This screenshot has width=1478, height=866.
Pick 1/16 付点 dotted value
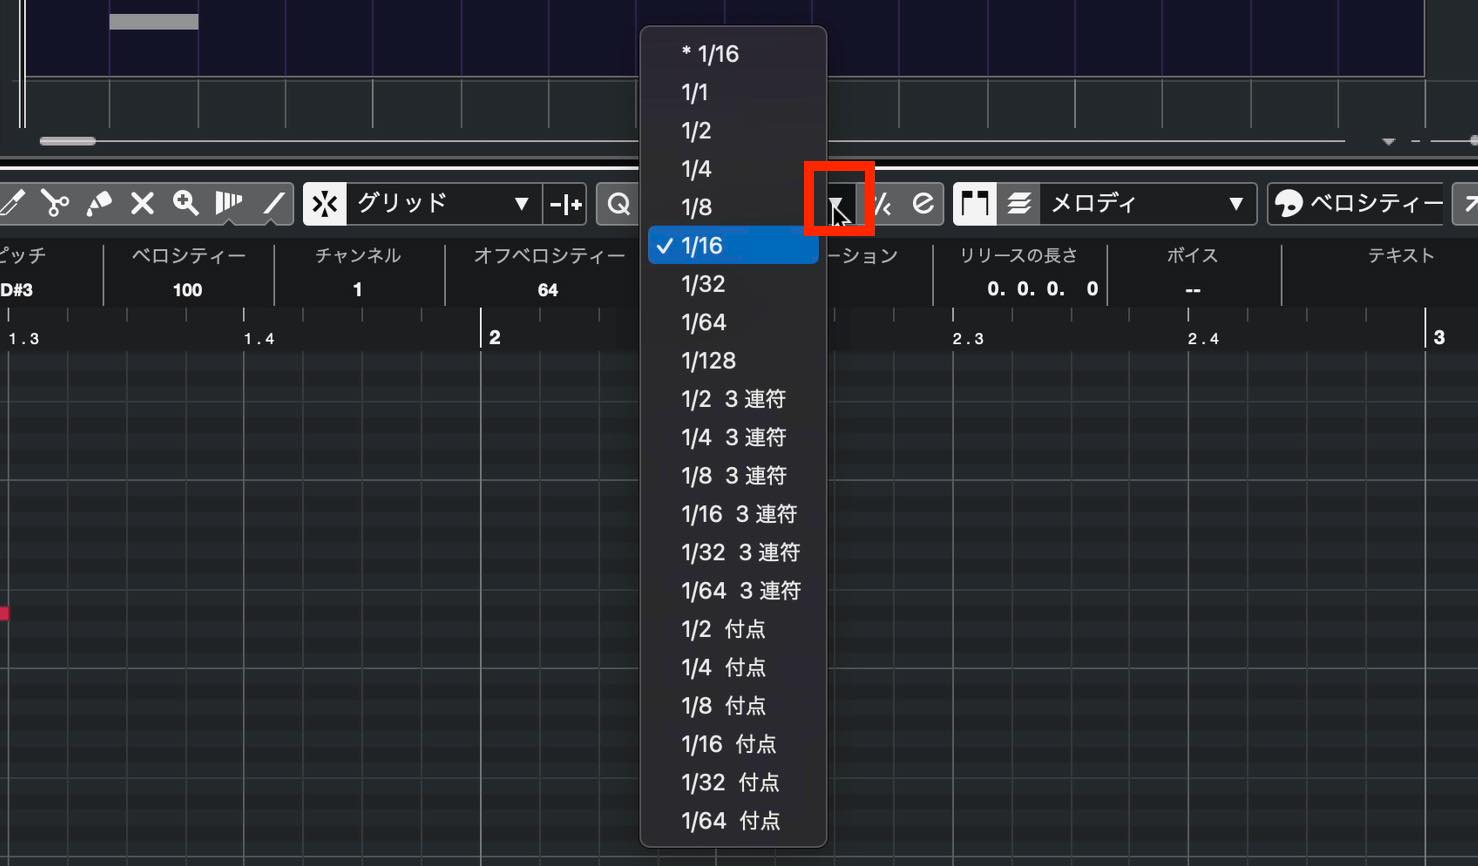coord(733,744)
